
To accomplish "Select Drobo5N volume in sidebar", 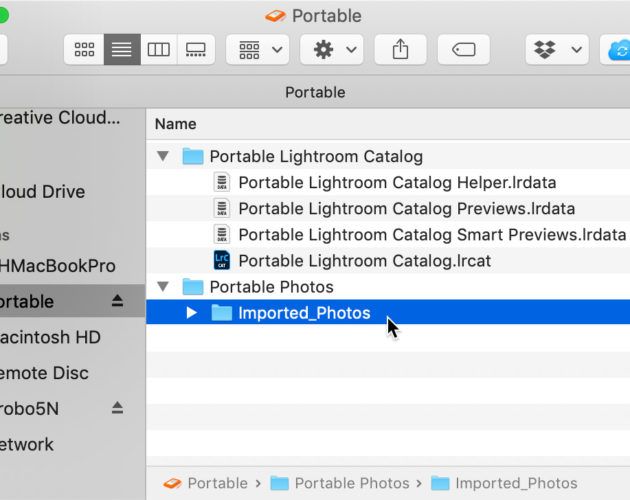I will (x=29, y=409).
